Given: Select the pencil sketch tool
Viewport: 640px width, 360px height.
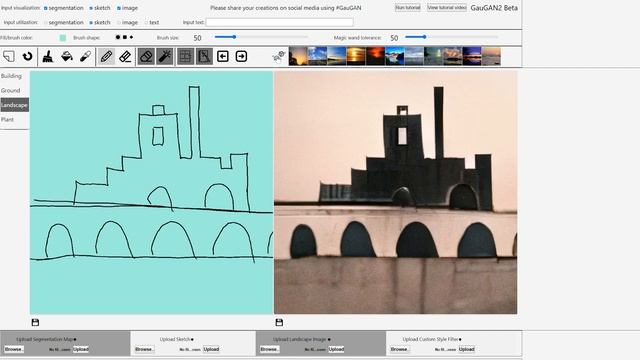Looking at the screenshot, I should 106,56.
